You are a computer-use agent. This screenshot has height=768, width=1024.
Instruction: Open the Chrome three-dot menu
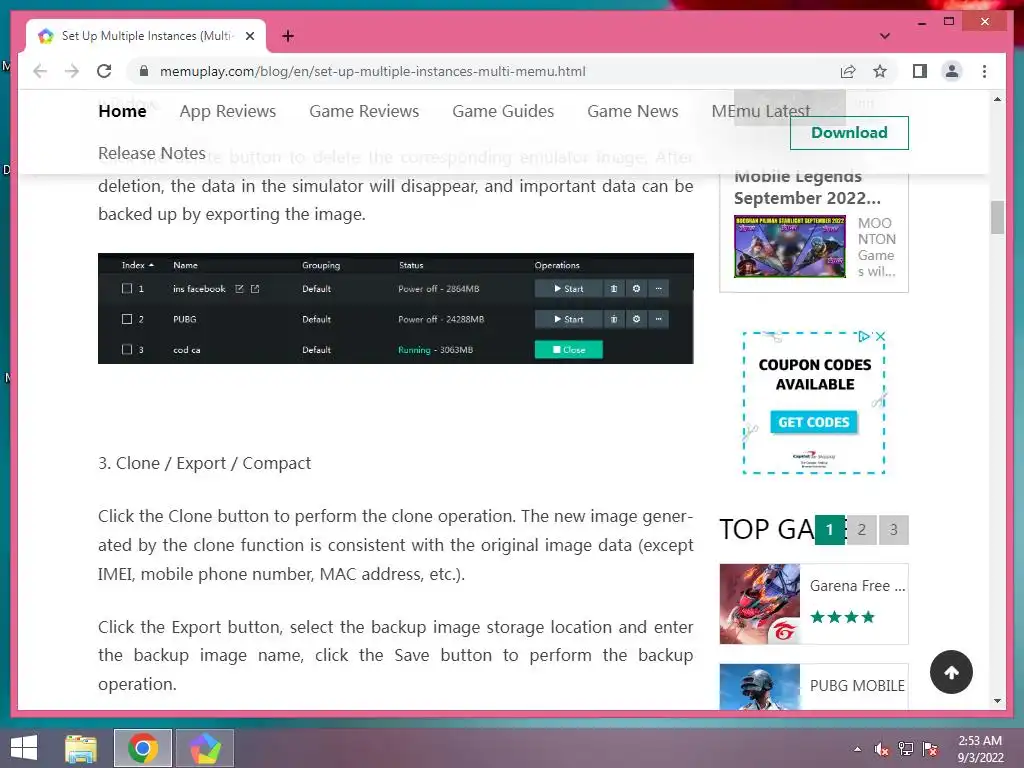coord(984,71)
